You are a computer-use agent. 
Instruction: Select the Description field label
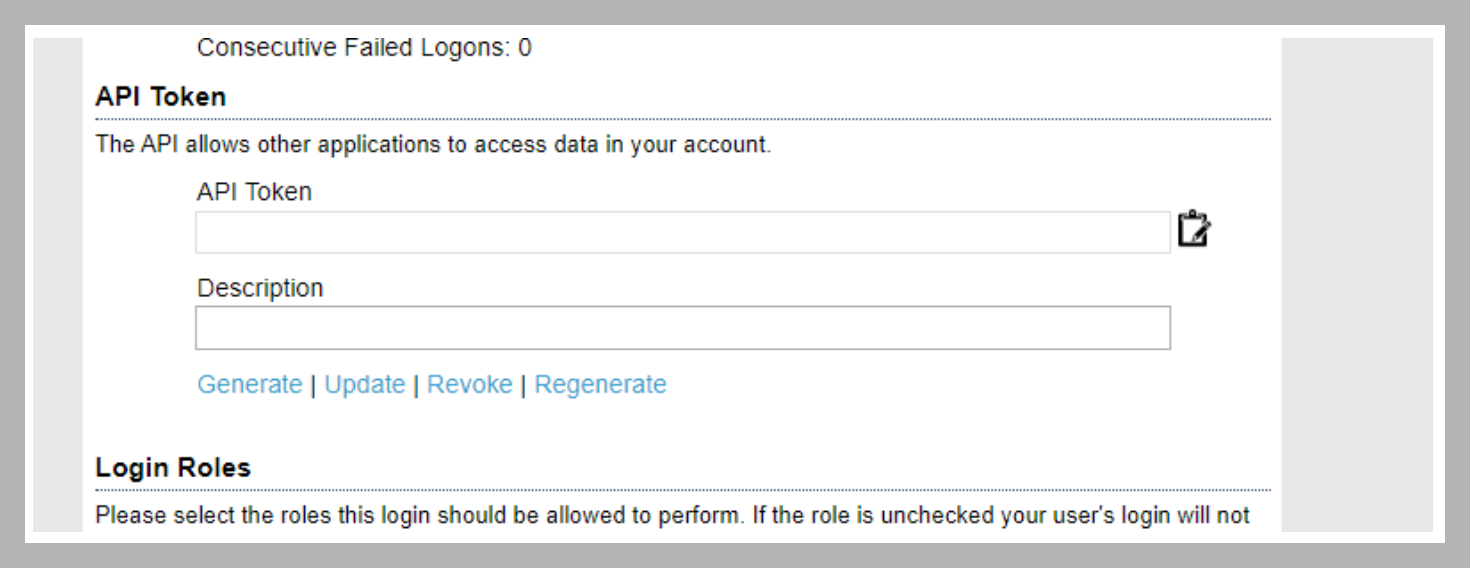pyautogui.click(x=260, y=288)
